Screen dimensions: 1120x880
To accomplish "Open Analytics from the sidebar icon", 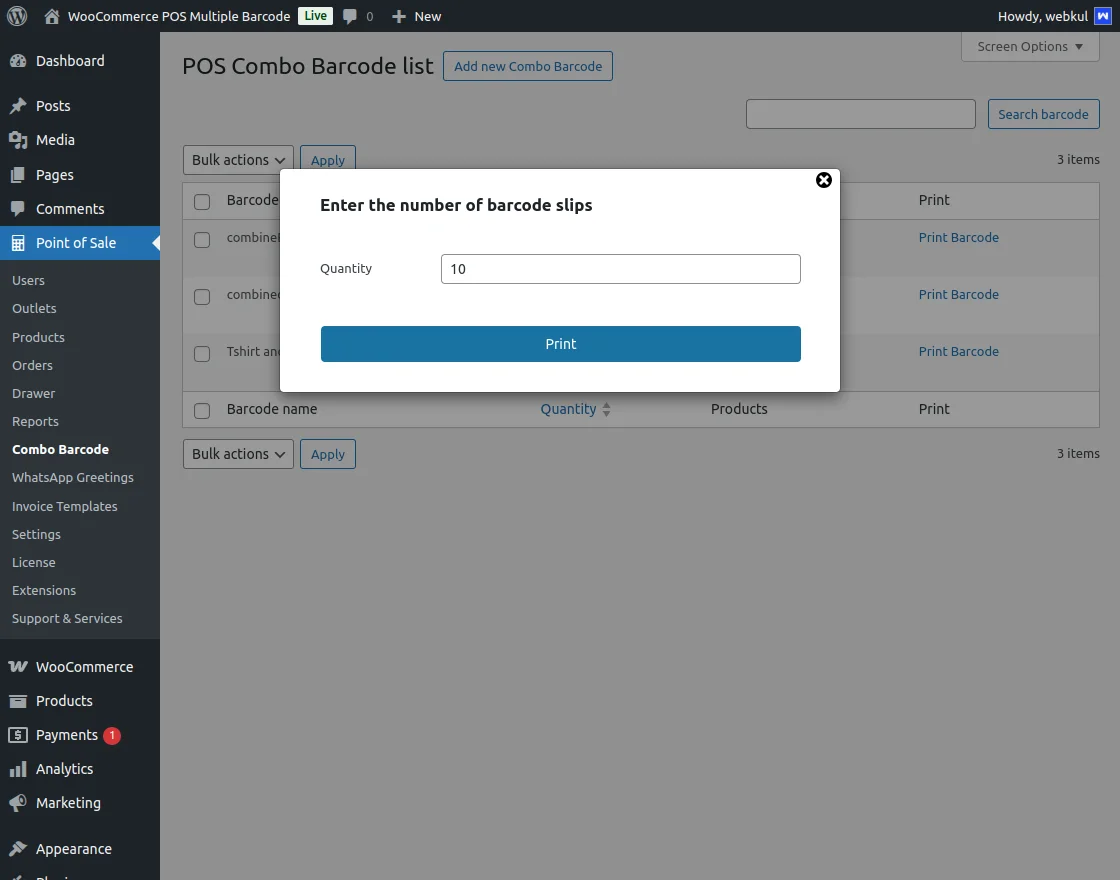I will click(x=20, y=768).
